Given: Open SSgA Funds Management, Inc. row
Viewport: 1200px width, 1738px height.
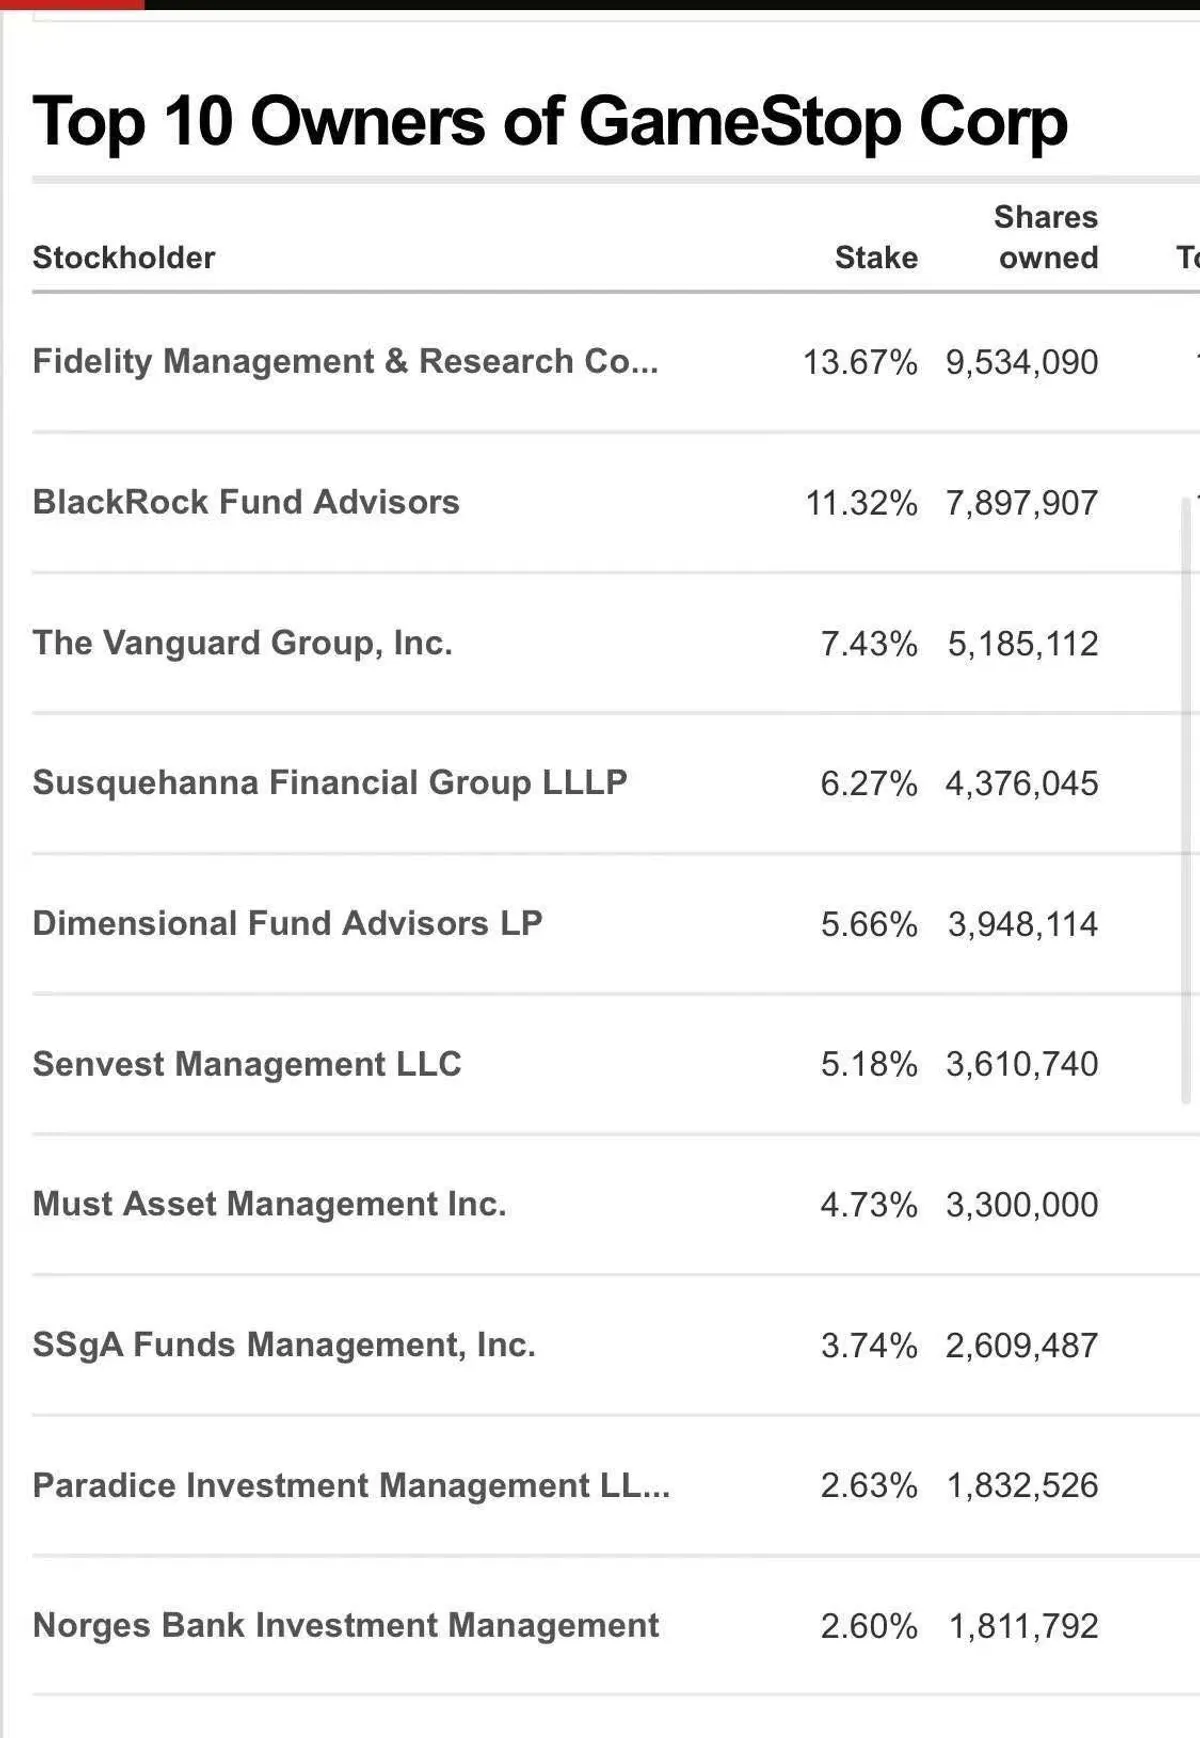Looking at the screenshot, I should click(x=284, y=1345).
